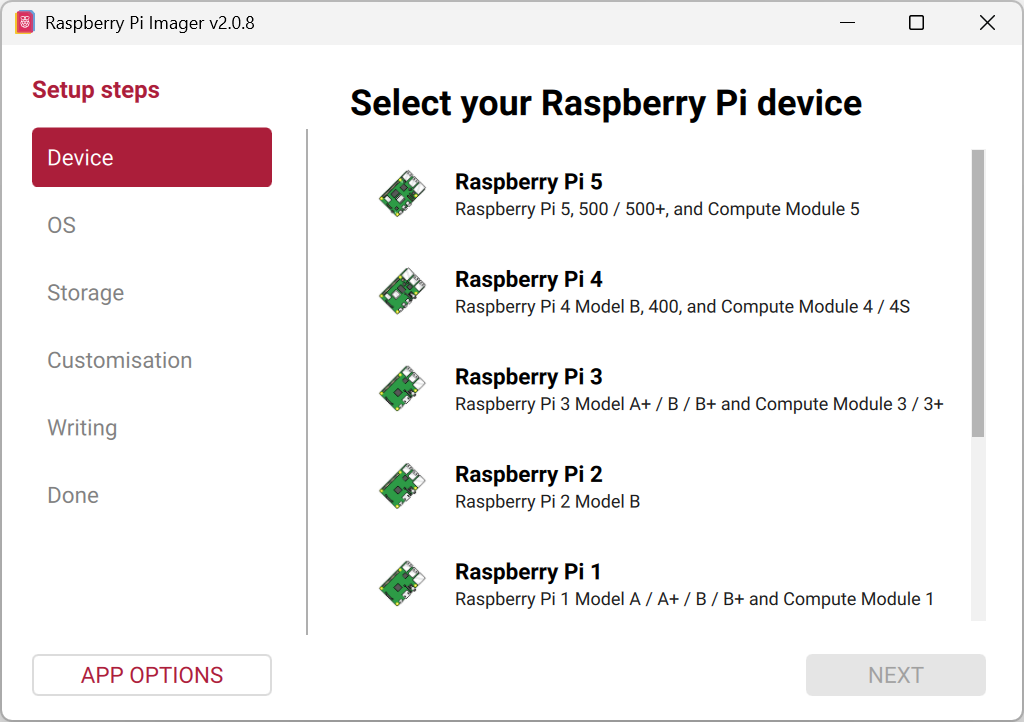1024x722 pixels.
Task: Click the Raspberry Pi 2 board icon
Action: click(x=402, y=486)
